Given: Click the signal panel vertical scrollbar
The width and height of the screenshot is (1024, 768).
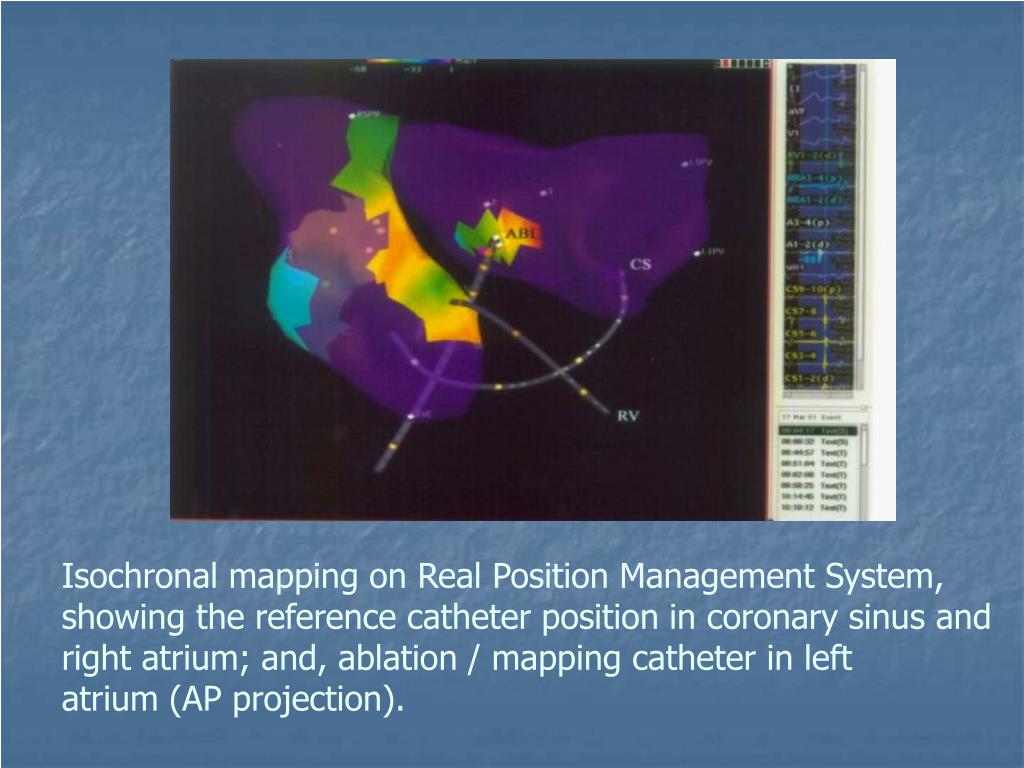Looking at the screenshot, I should pyautogui.click(x=861, y=225).
